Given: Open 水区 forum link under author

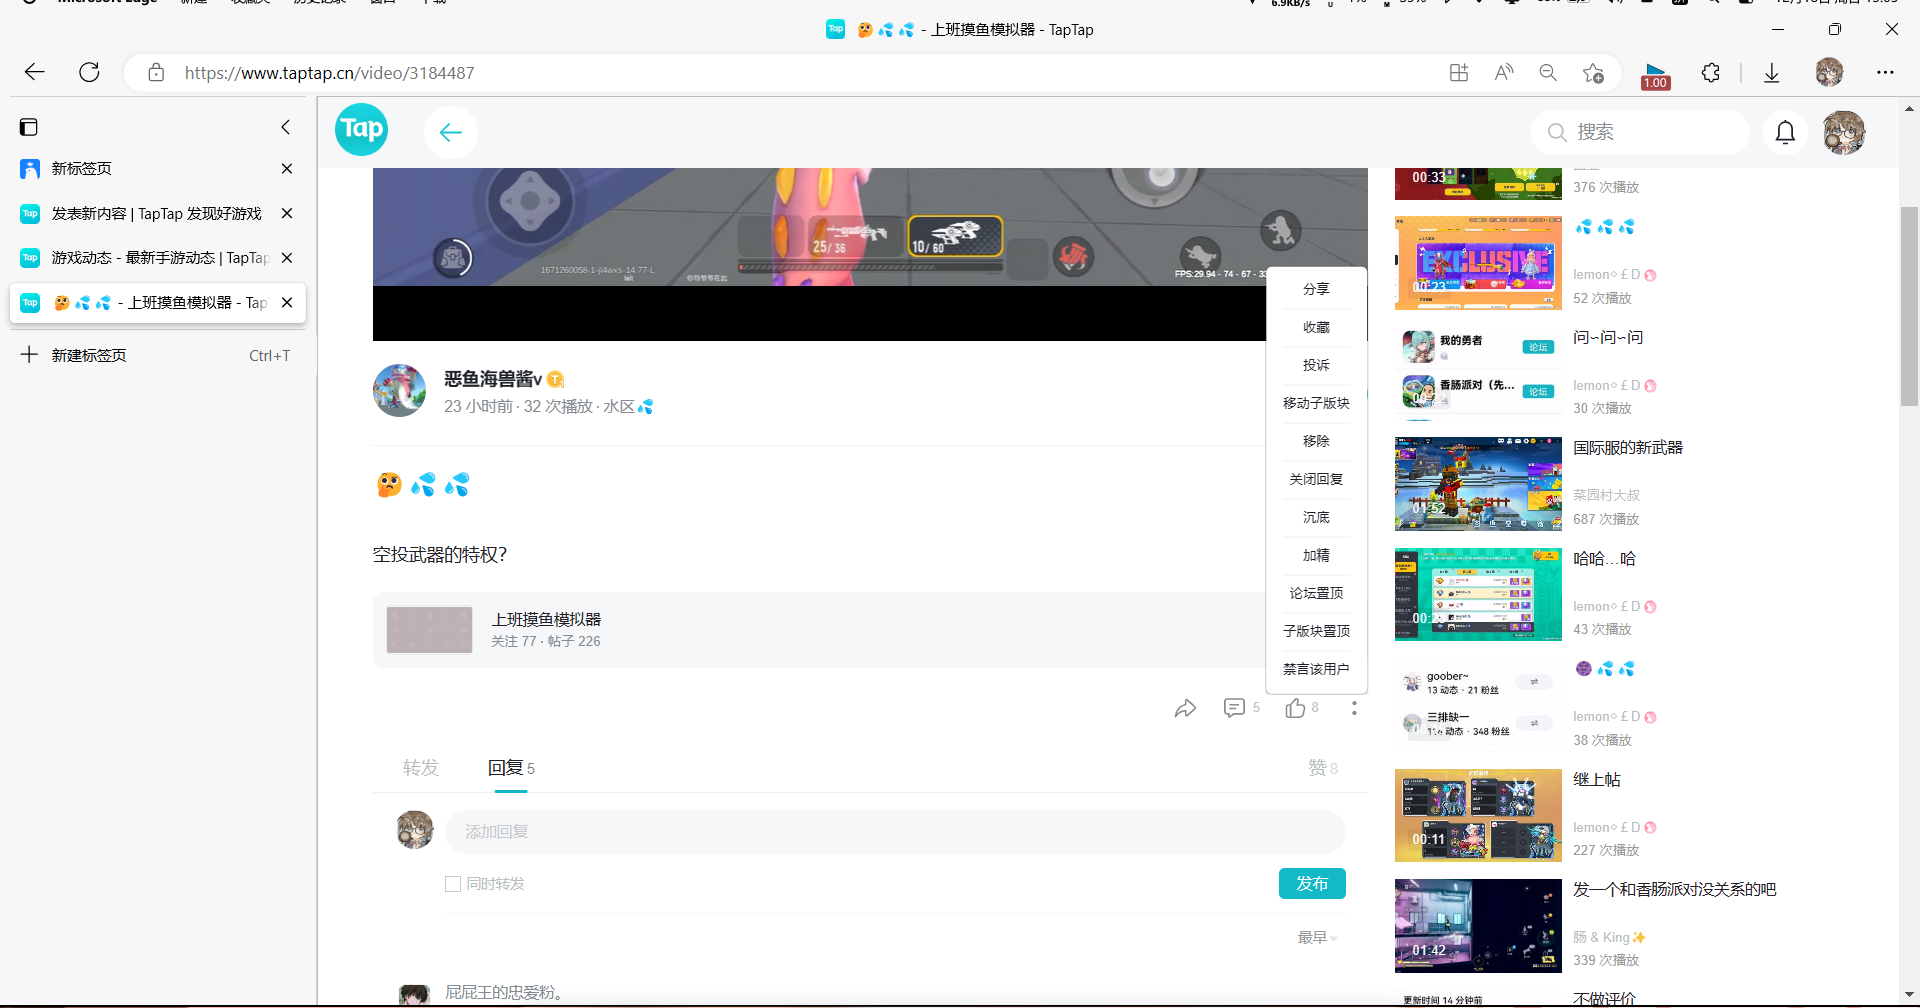Looking at the screenshot, I should [x=627, y=407].
